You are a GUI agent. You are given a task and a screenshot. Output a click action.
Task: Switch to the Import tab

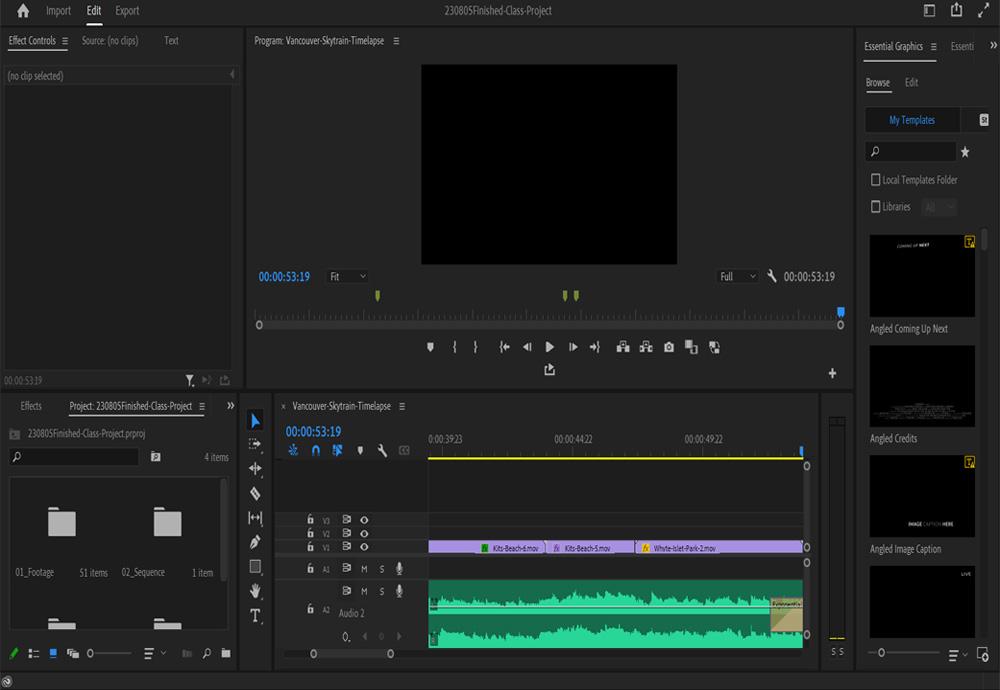[58, 11]
